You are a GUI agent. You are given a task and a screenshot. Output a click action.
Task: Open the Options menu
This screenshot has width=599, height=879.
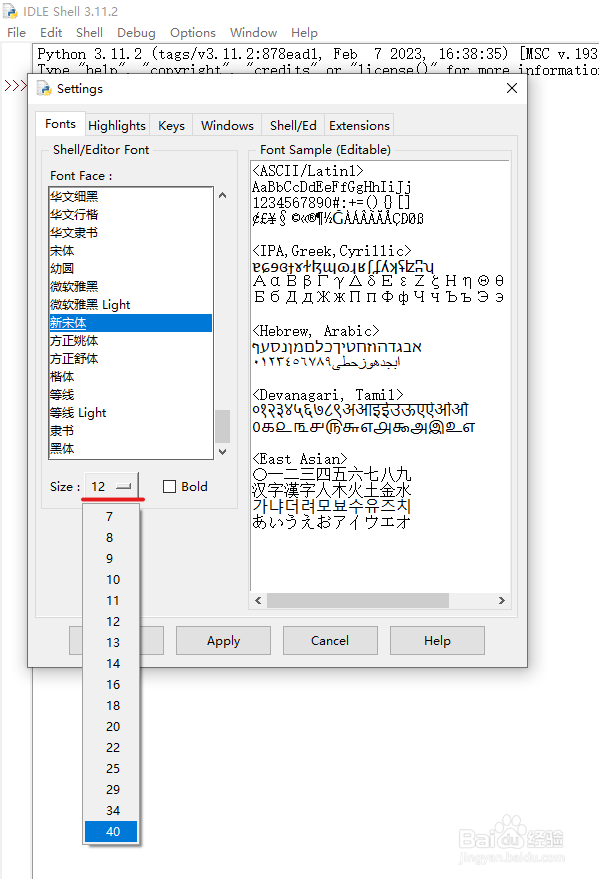click(193, 33)
